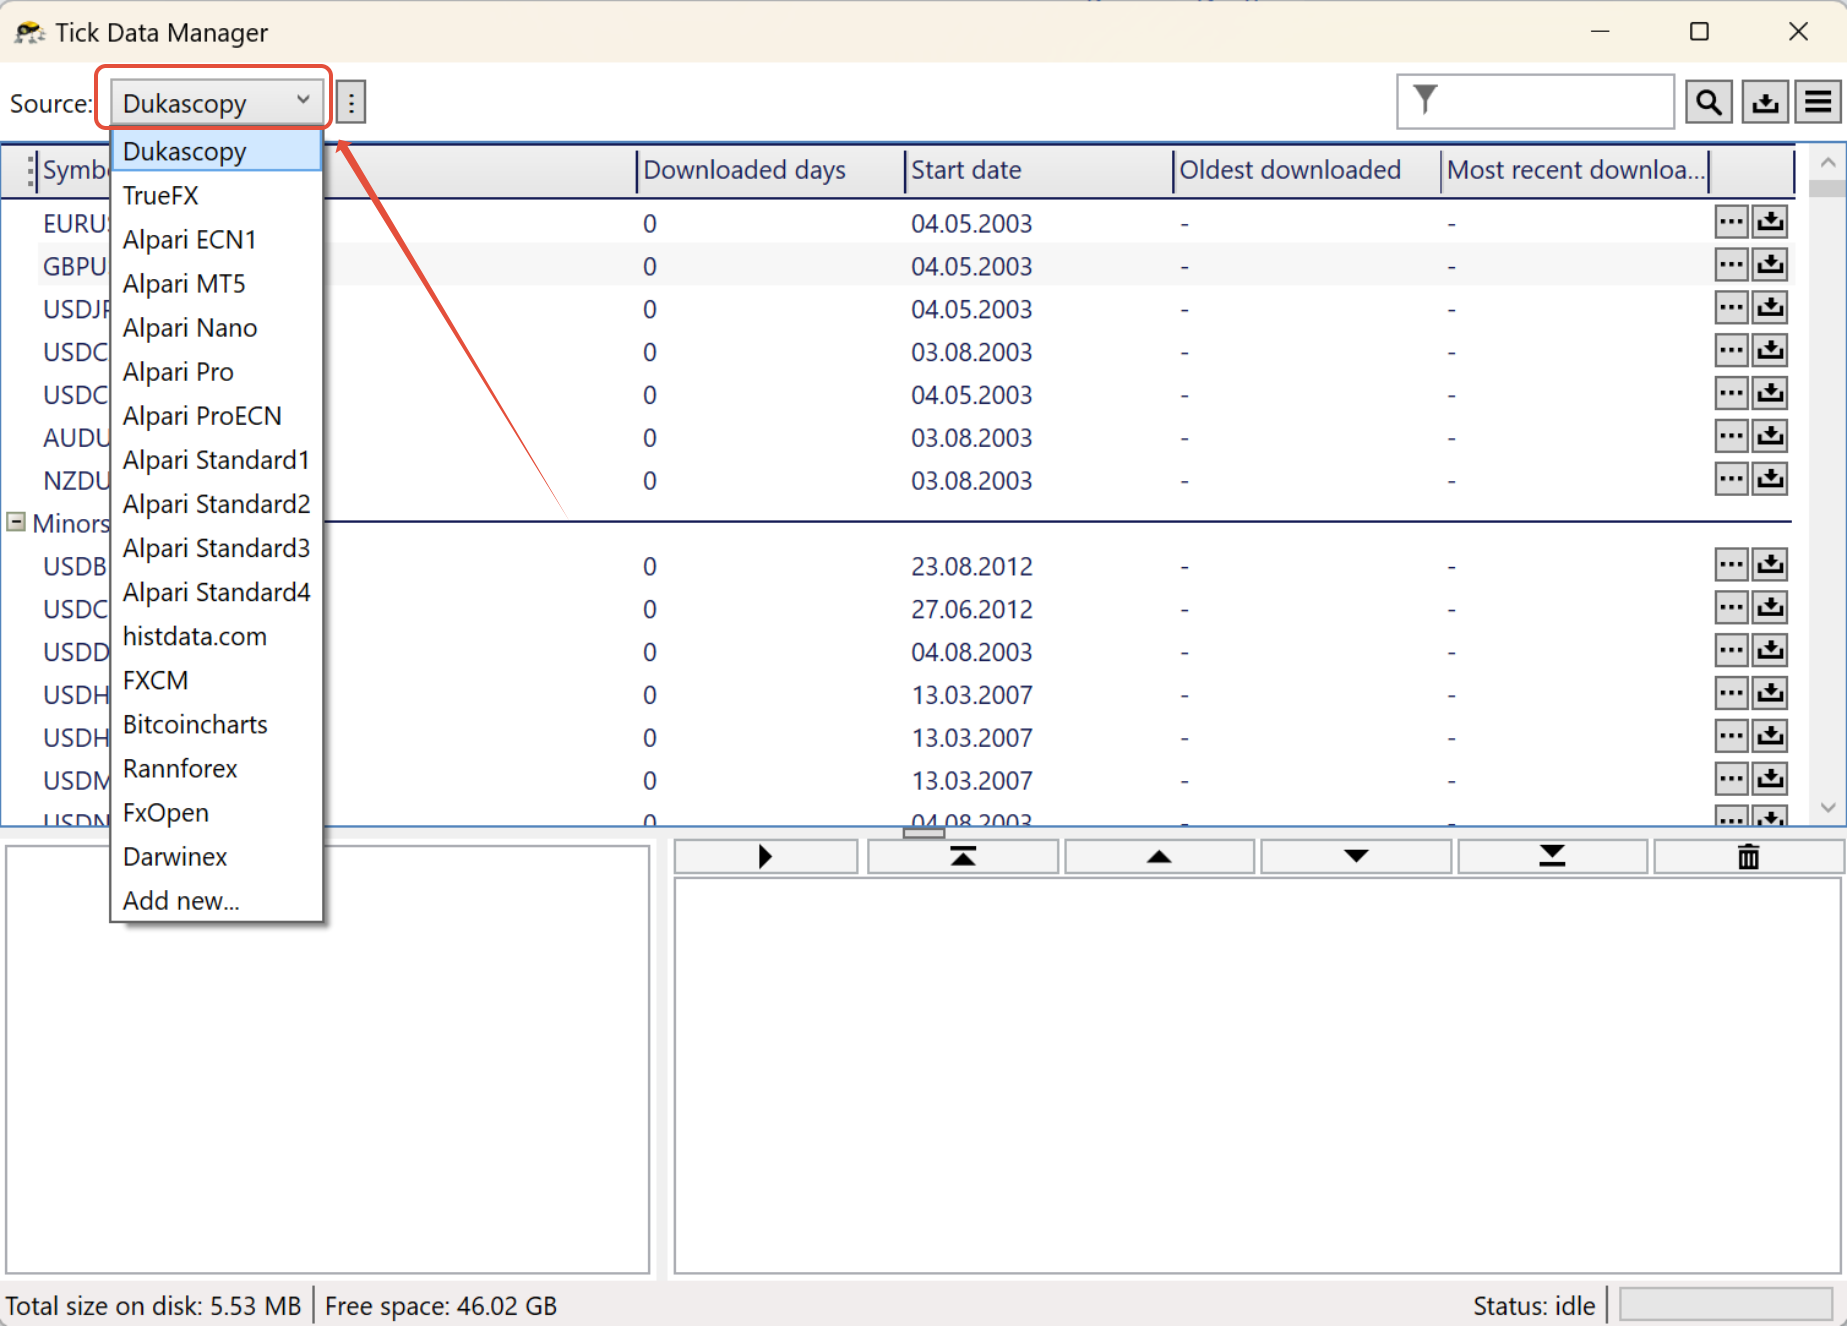The image size is (1847, 1326).
Task: Select Dukascopy in the source list
Action: (x=217, y=151)
